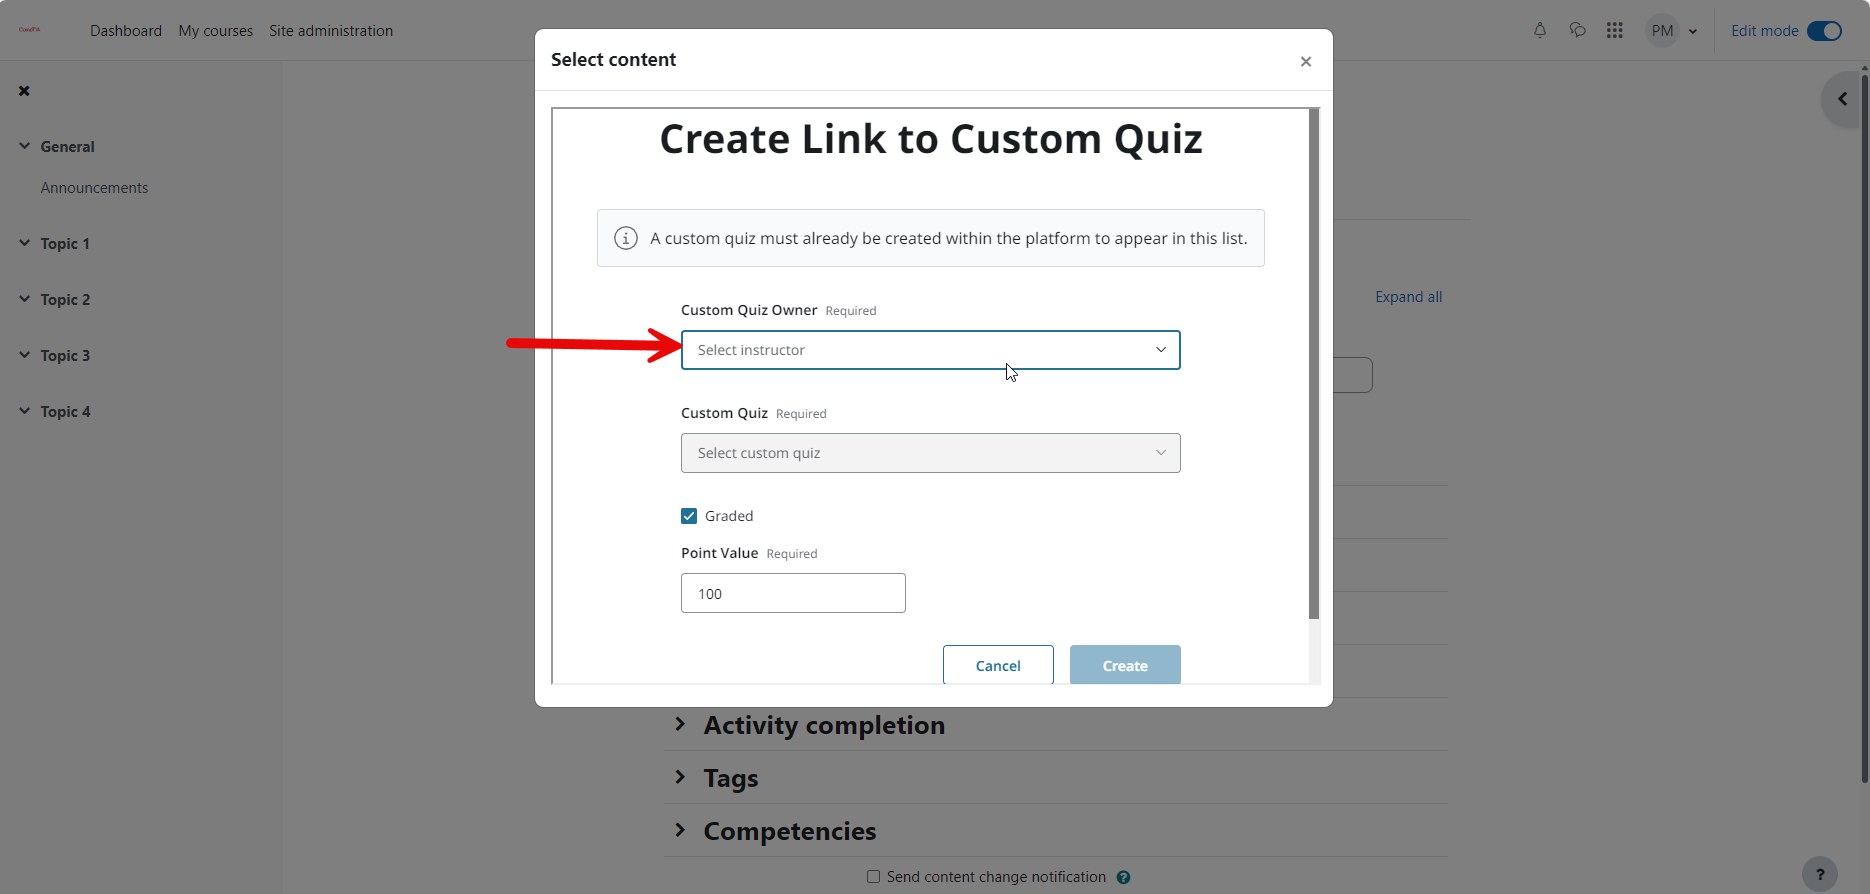Viewport: 1870px width, 894px height.
Task: Click the info icon in quiz notice
Action: pyautogui.click(x=626, y=238)
